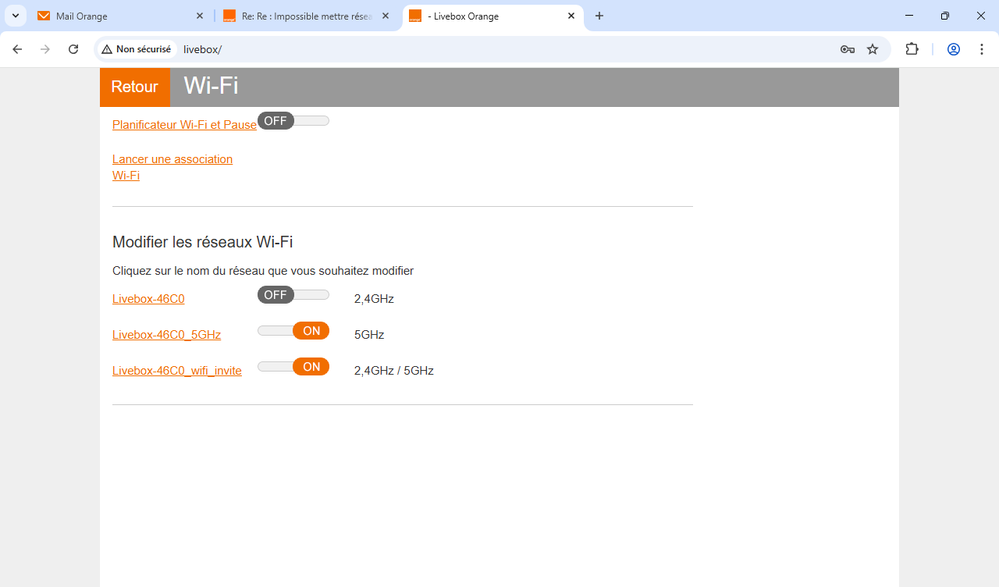Disable the Livebox-46C0_5GHz network switch
Screen dimensions: 999x587
point(293,331)
